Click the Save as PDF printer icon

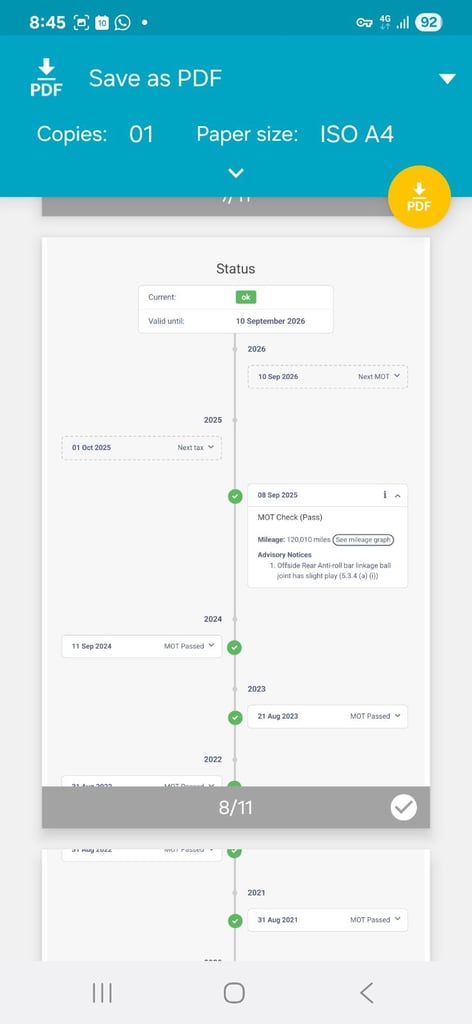pos(46,78)
